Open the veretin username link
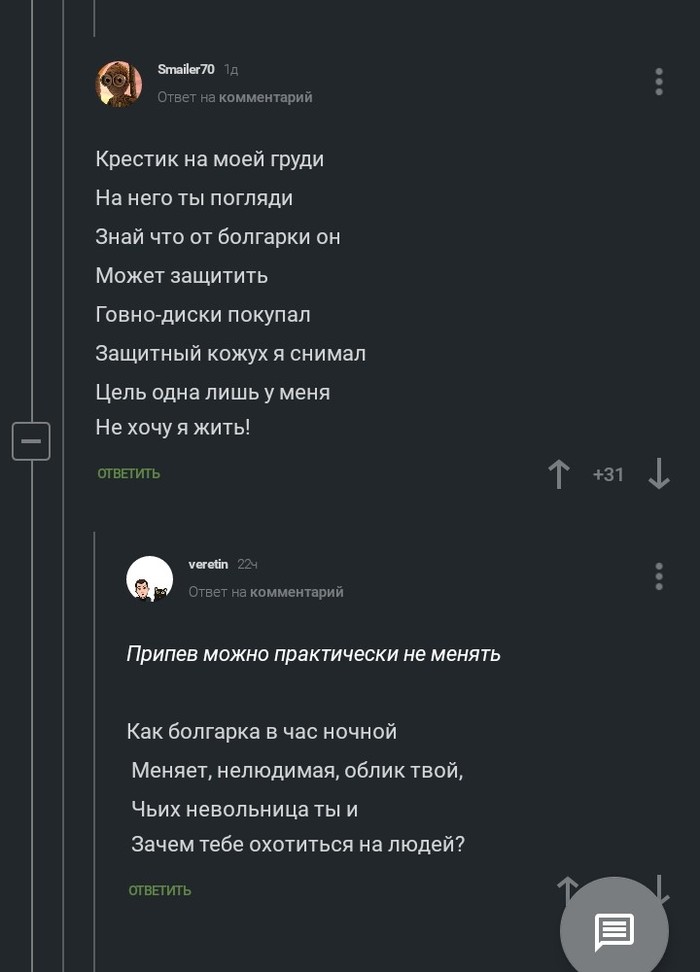700x972 pixels. click(x=208, y=564)
